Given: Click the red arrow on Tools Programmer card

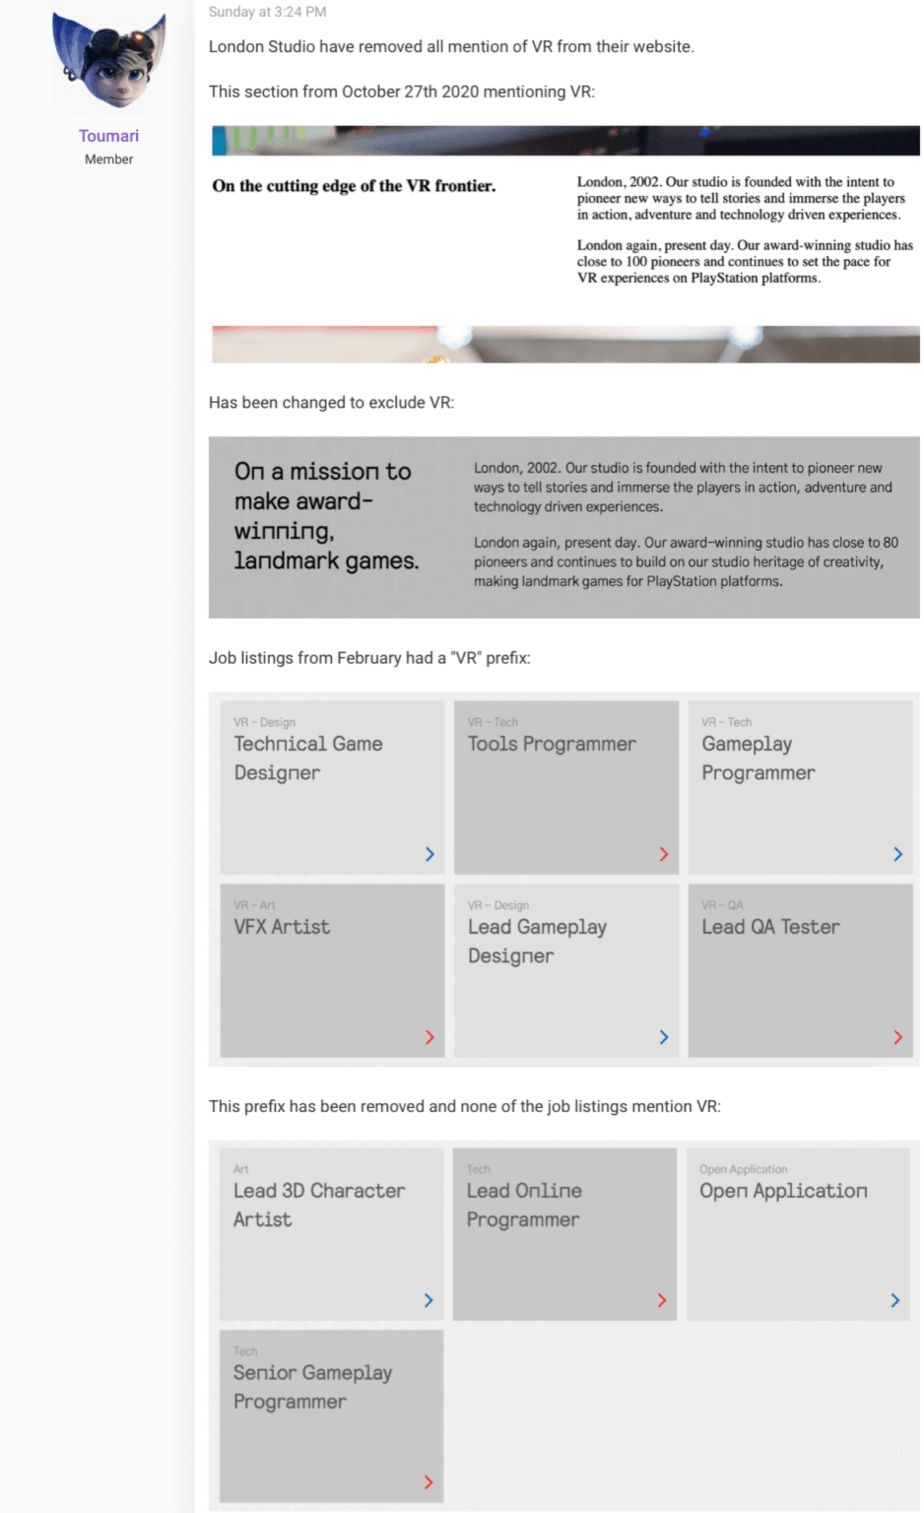Looking at the screenshot, I should (664, 854).
